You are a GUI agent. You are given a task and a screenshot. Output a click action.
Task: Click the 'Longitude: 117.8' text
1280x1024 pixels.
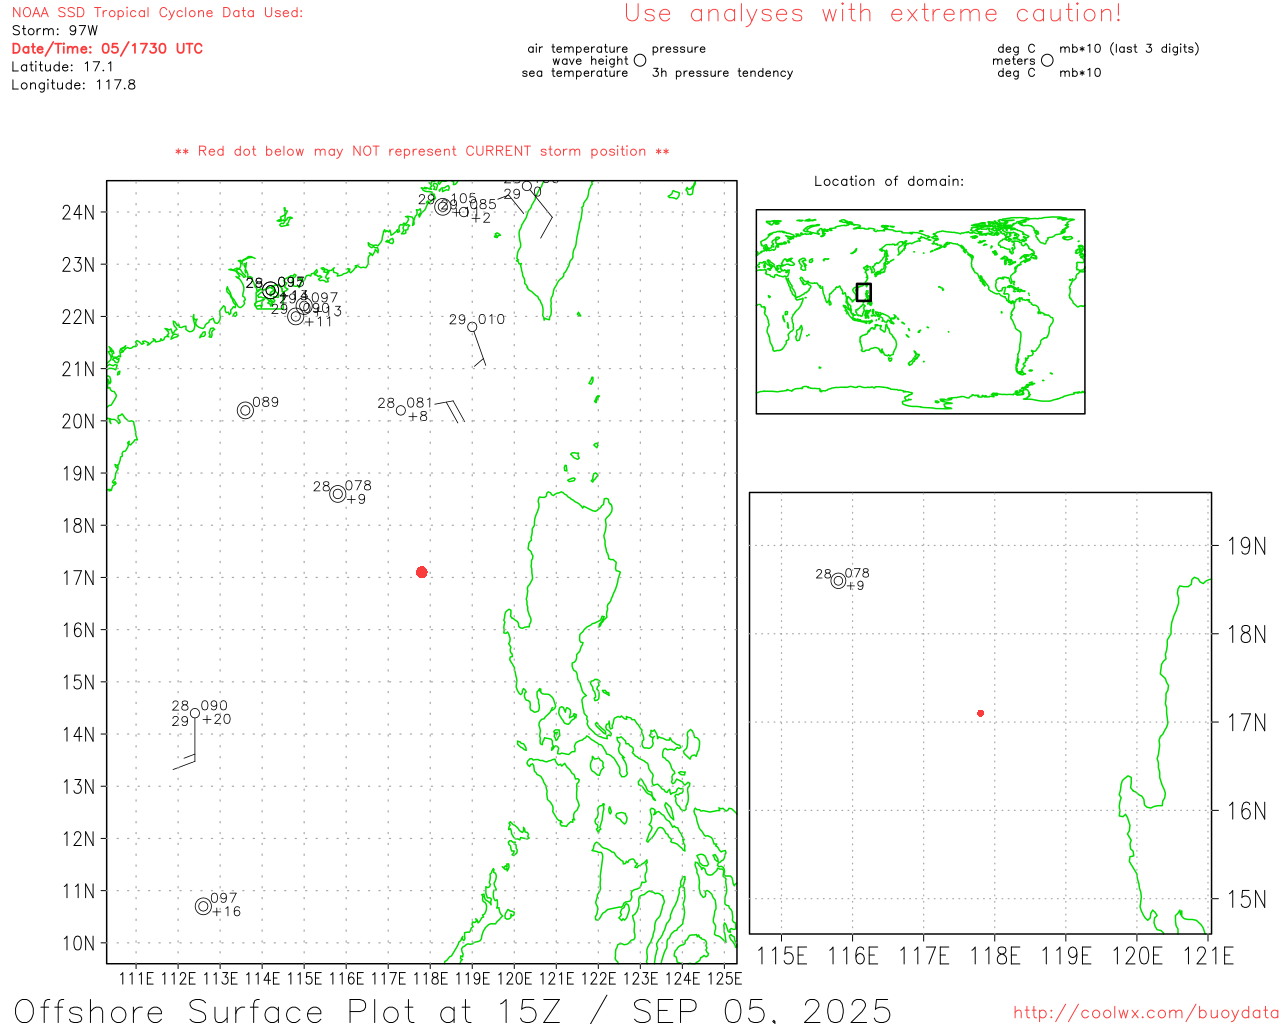pyautogui.click(x=73, y=85)
